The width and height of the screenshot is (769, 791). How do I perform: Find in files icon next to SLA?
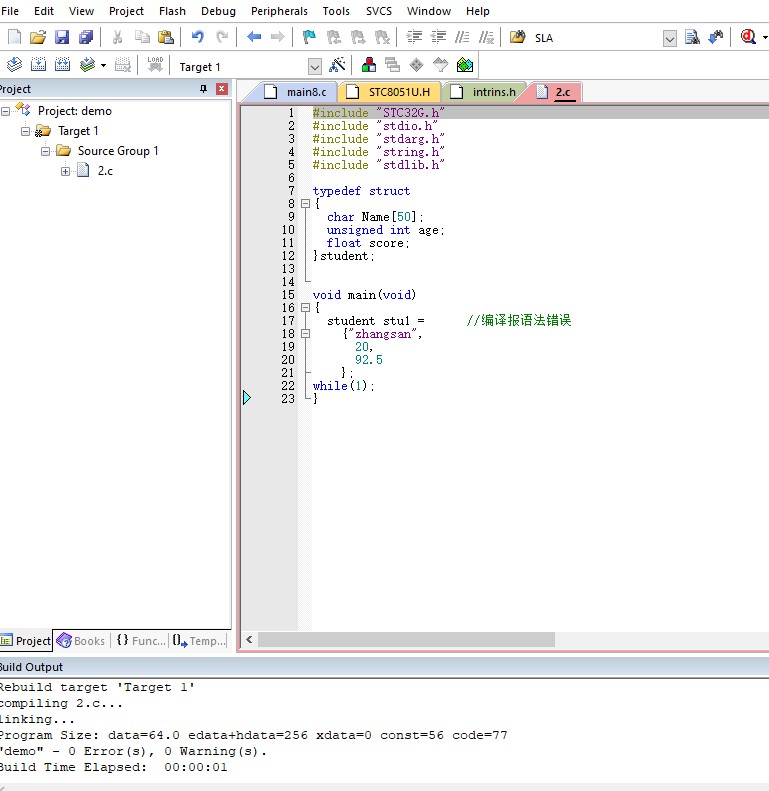coord(517,37)
